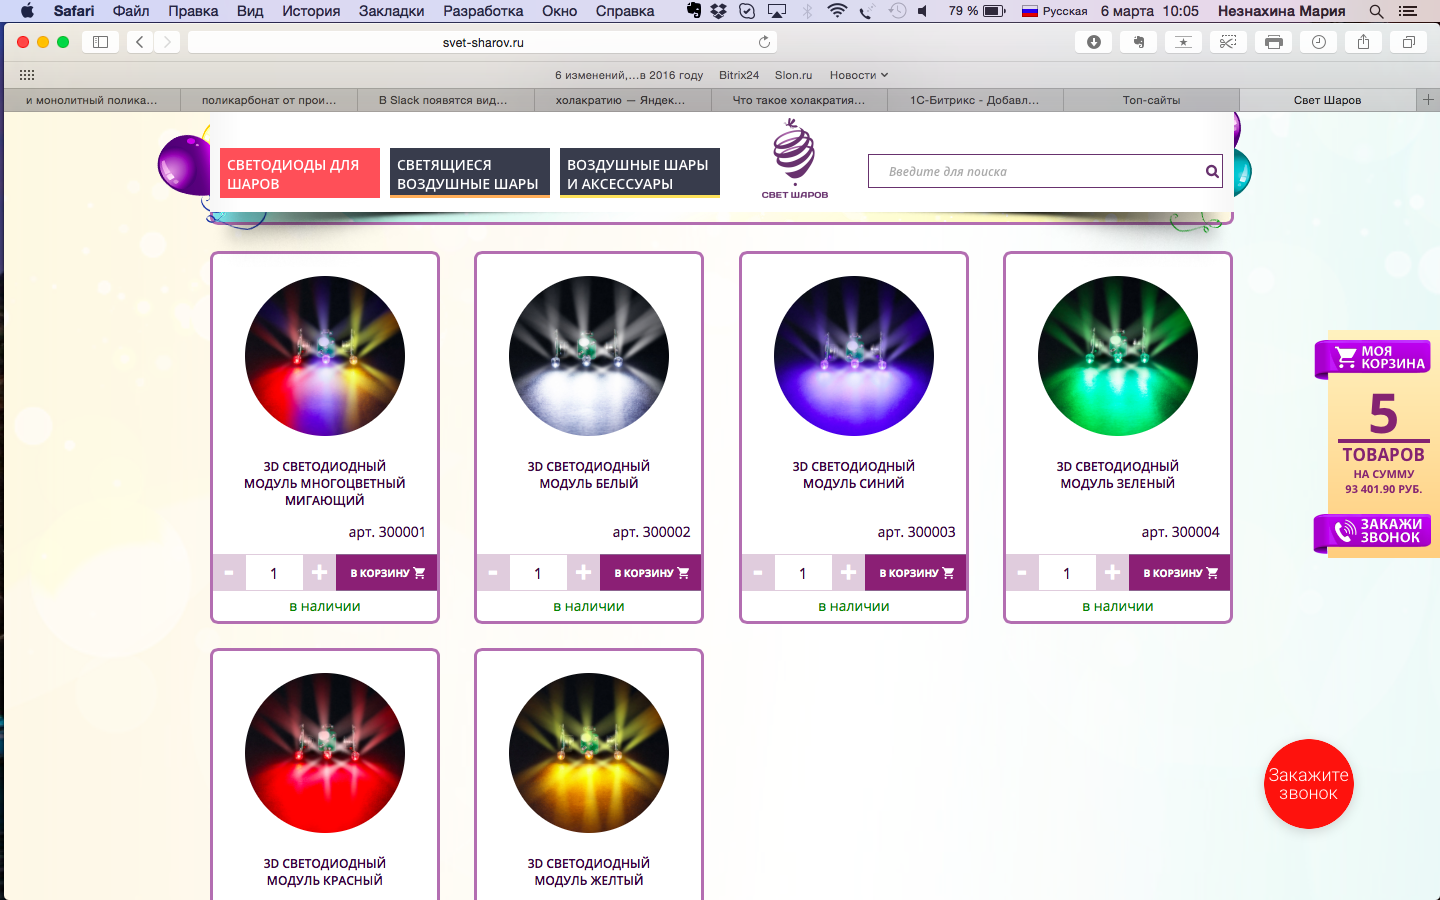Increase quantity for арт. 300001

click(x=319, y=573)
